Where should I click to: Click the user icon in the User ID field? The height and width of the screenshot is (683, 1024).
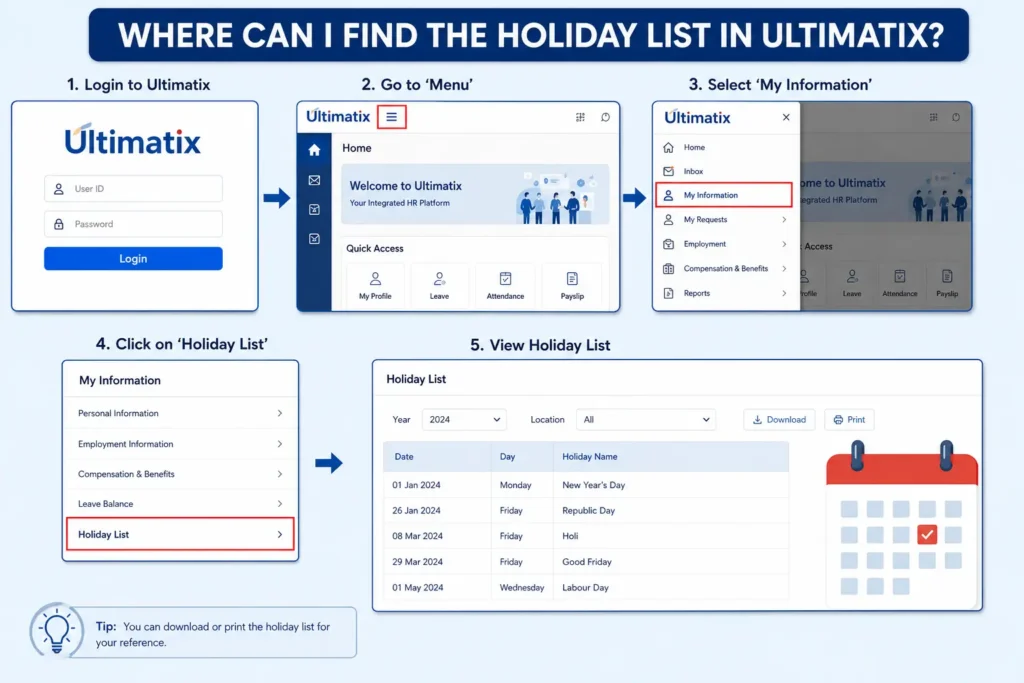click(x=59, y=189)
